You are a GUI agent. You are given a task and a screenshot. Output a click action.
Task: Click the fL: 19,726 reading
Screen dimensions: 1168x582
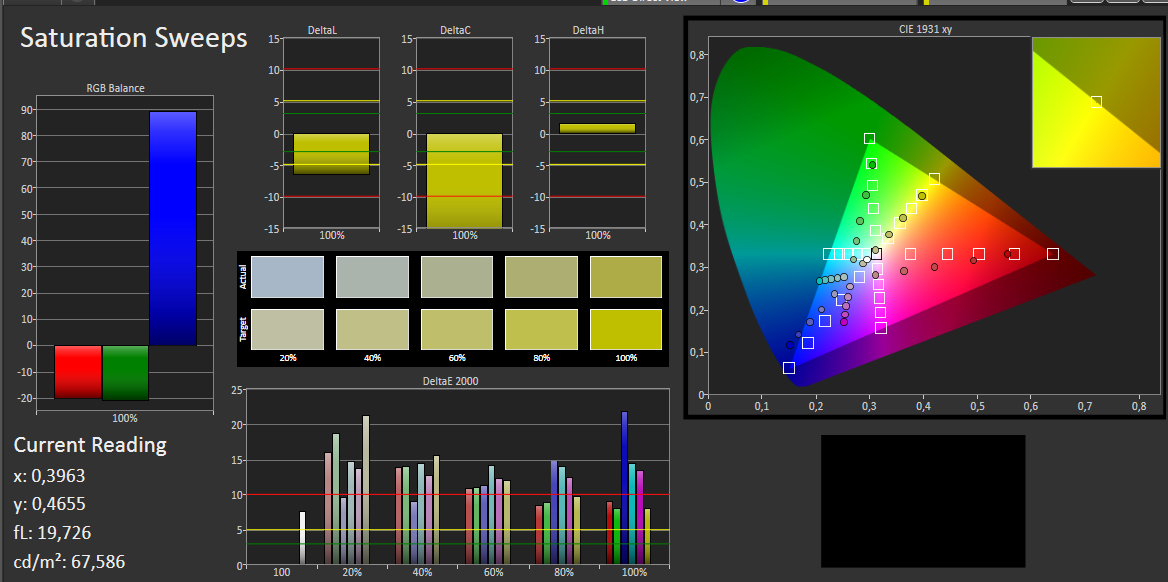[52, 533]
